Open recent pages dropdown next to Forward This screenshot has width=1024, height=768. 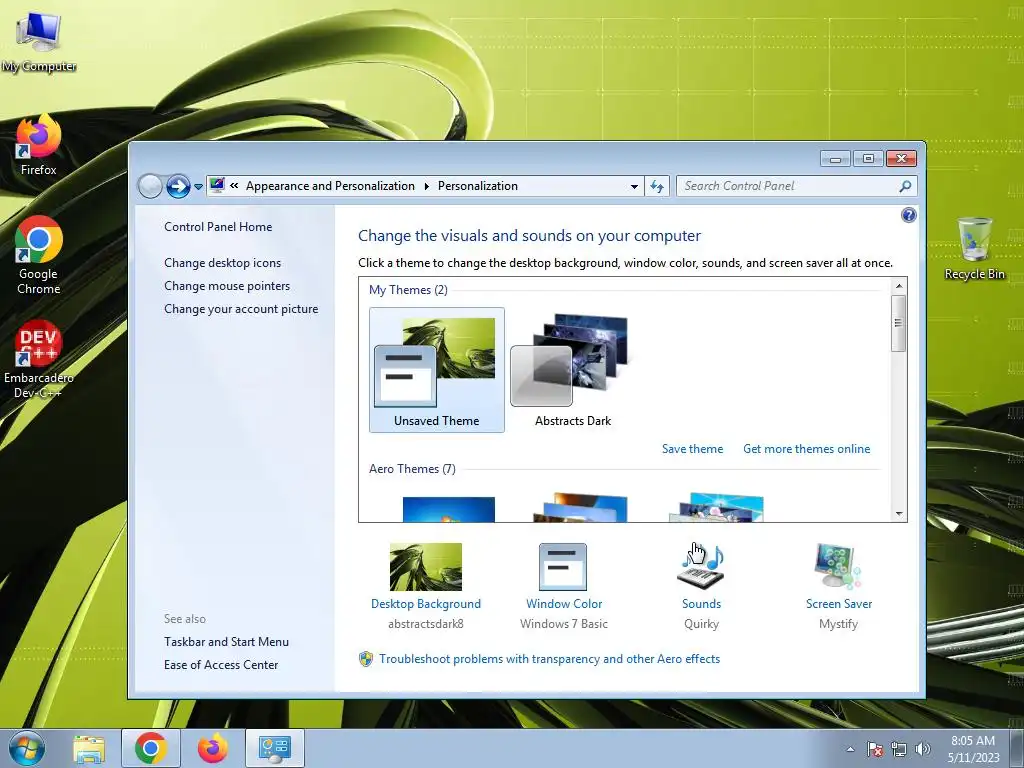pyautogui.click(x=199, y=187)
